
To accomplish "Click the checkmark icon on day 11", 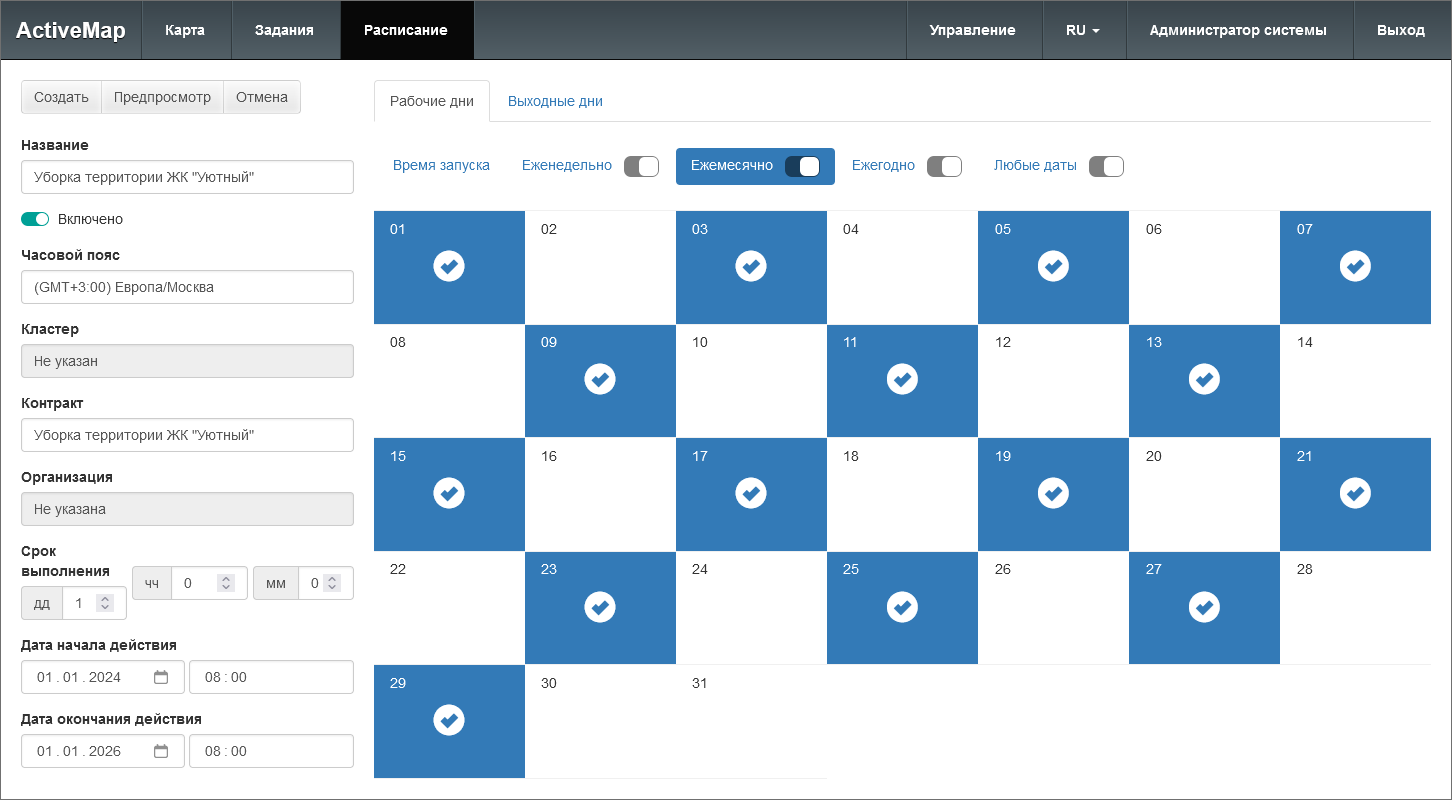I will click(902, 379).
